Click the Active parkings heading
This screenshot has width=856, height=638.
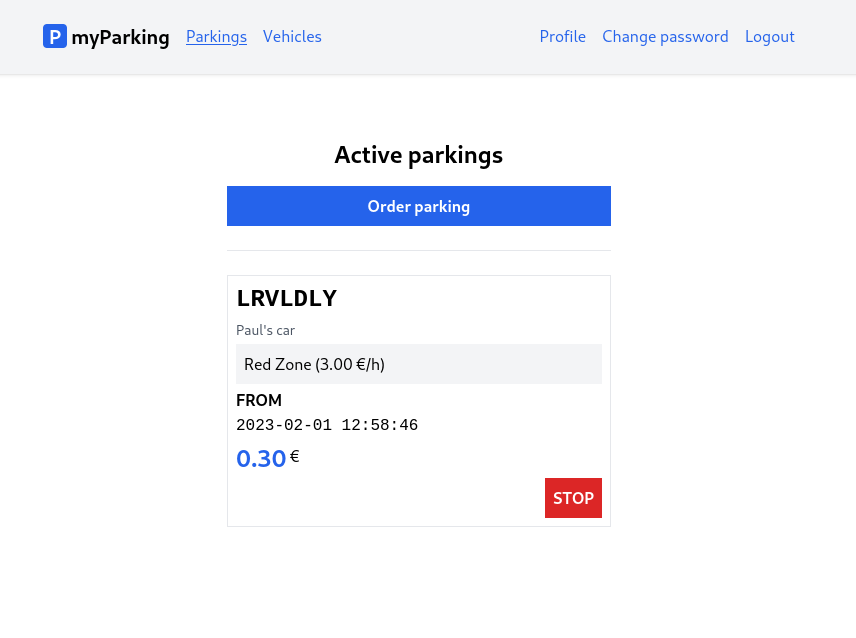pos(419,155)
